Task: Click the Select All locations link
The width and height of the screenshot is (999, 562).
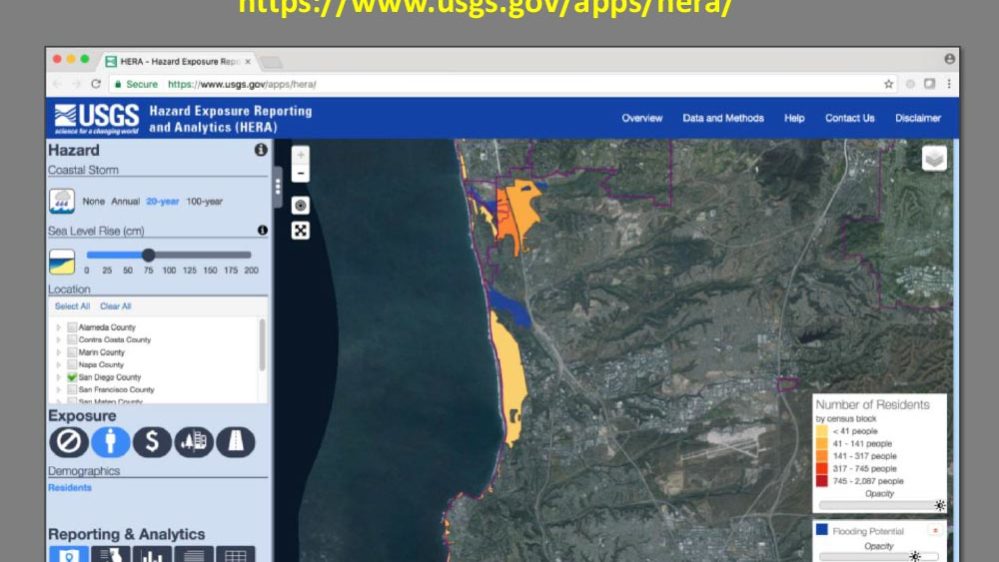Action: [72, 306]
